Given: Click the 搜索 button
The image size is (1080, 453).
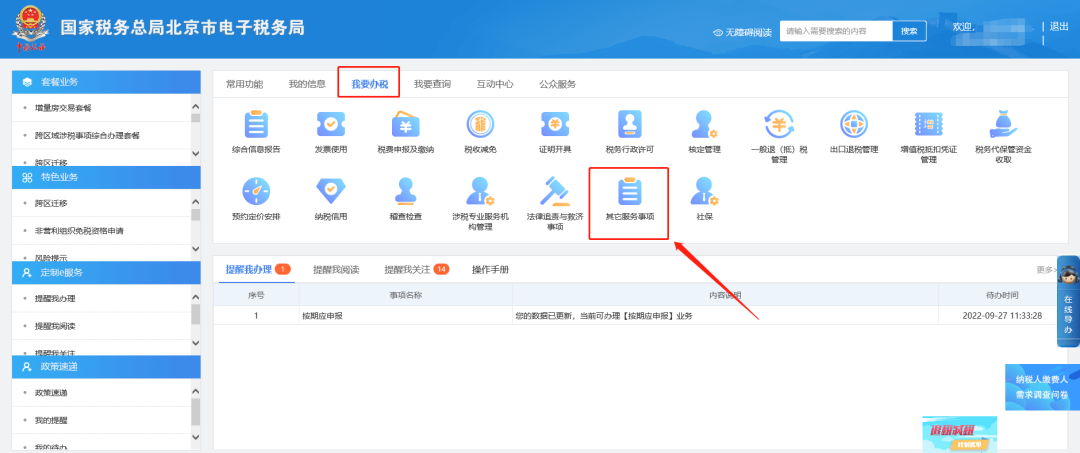Looking at the screenshot, I should (x=908, y=31).
